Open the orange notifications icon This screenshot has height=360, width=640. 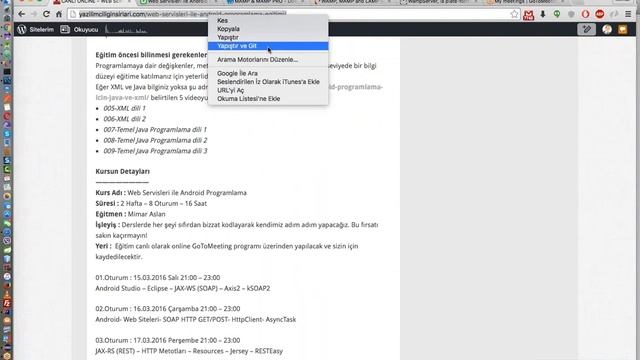coord(622,29)
